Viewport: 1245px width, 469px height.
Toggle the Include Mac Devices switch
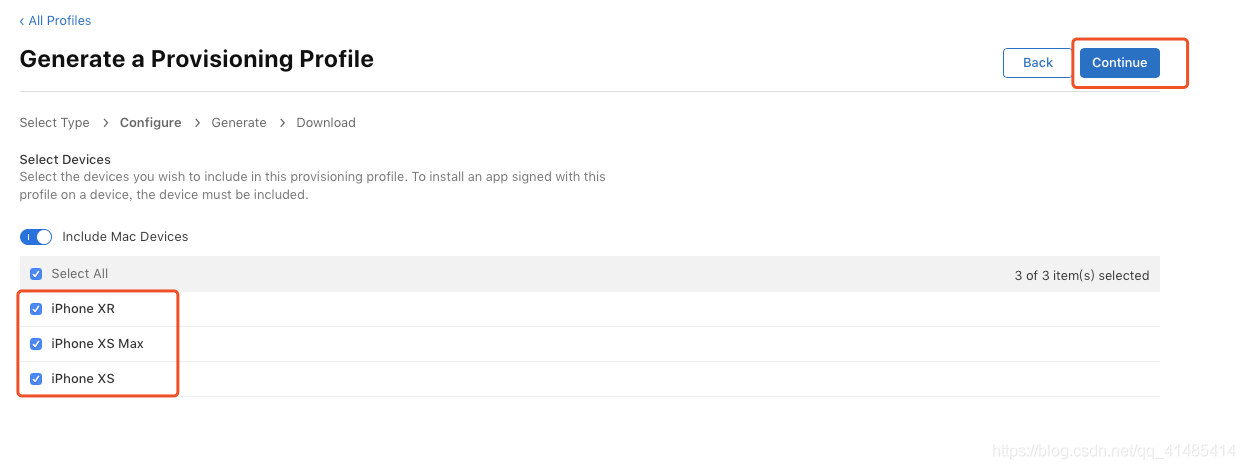pos(36,237)
